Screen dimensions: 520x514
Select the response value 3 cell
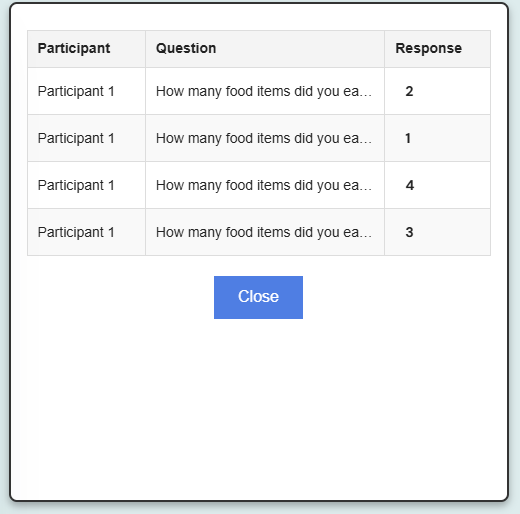(437, 232)
